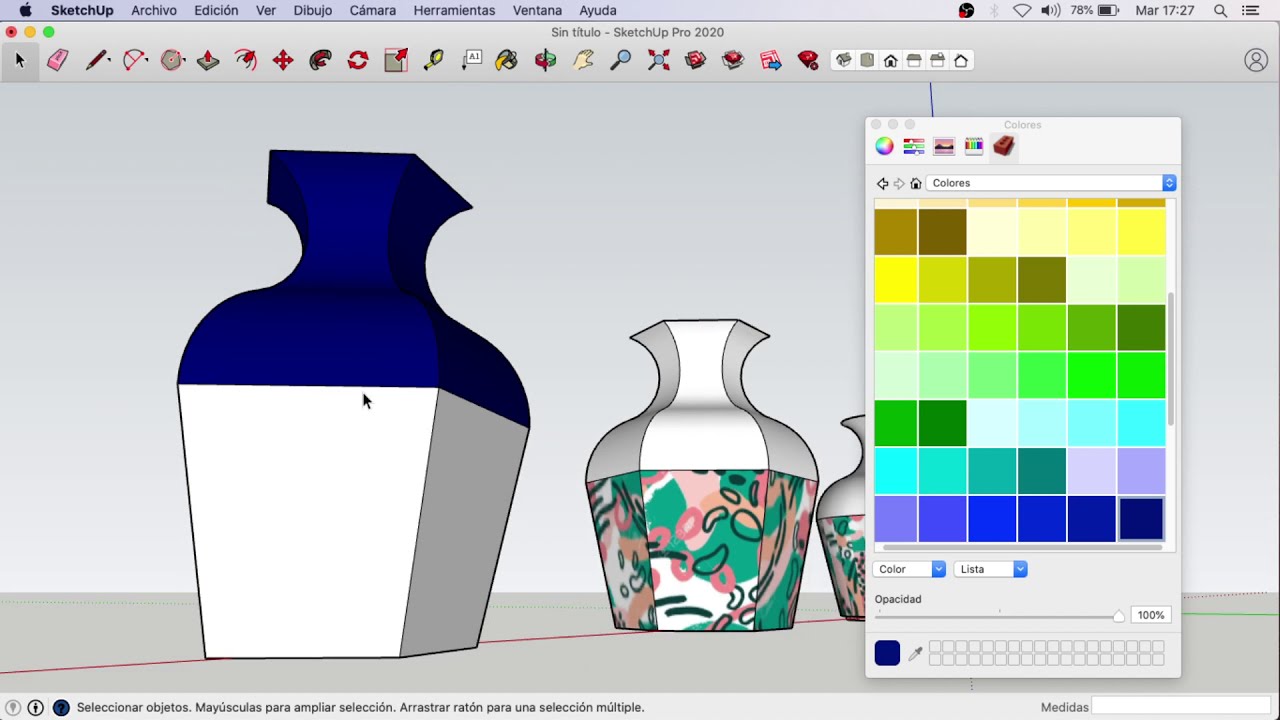Switch to Left view
The width and height of the screenshot is (1280, 720).
(x=961, y=61)
